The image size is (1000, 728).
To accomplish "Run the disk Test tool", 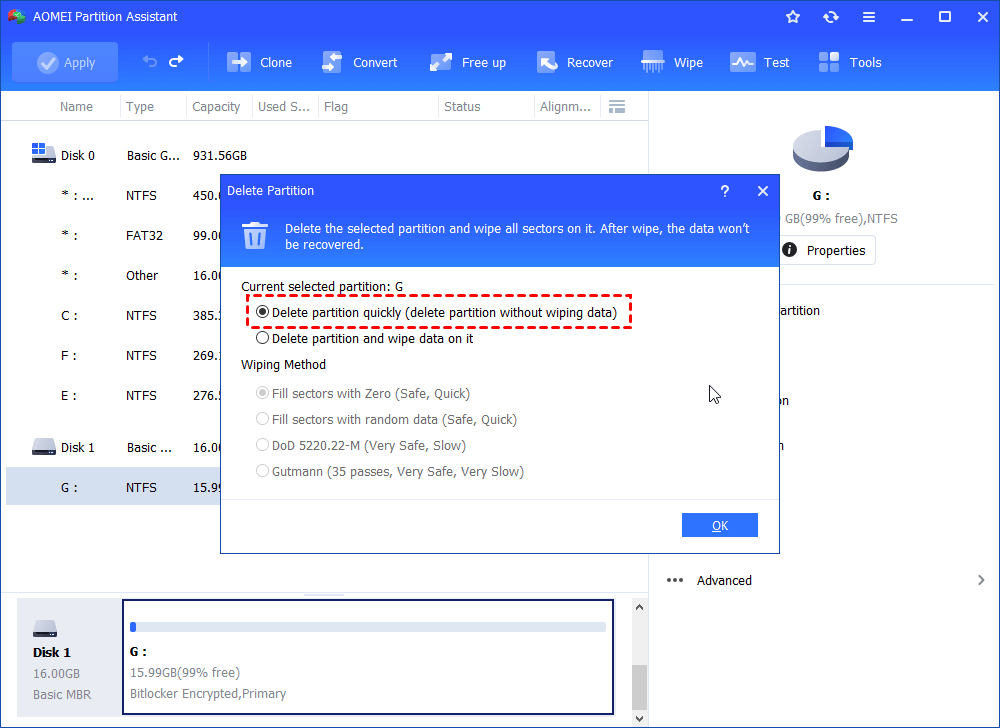I will tap(760, 62).
